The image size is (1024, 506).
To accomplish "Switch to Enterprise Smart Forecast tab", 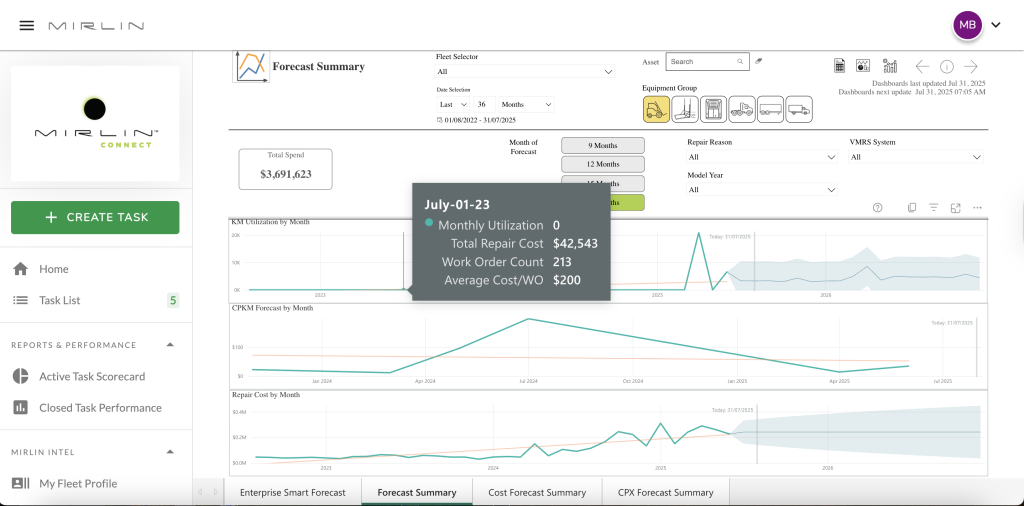I will pyautogui.click(x=293, y=492).
